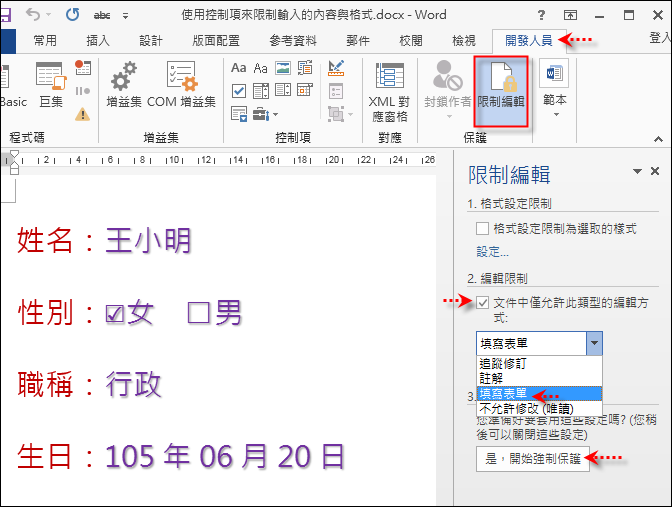Toggle Design Mode ruler-and-pencil icon

click(336, 68)
